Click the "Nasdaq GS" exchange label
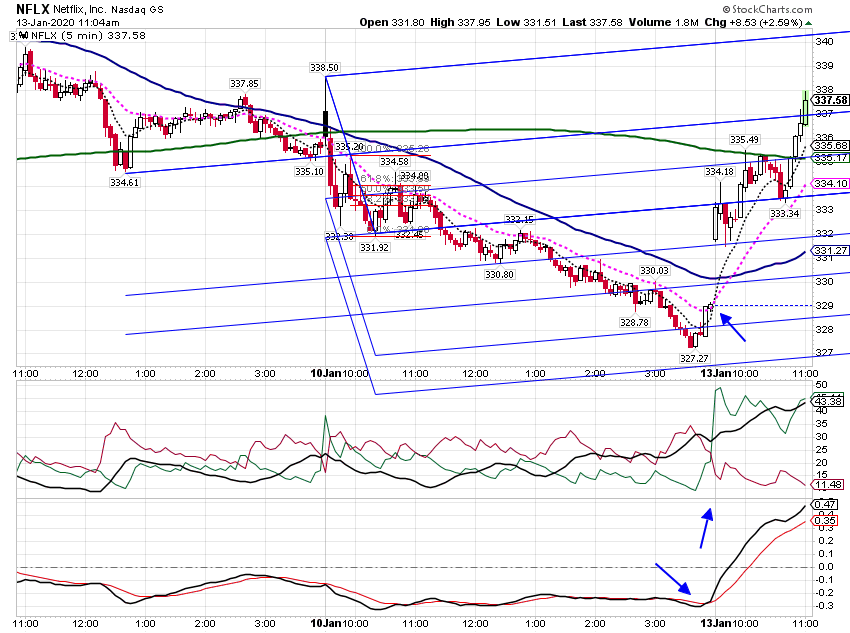This screenshot has width=850, height=633. coord(137,10)
